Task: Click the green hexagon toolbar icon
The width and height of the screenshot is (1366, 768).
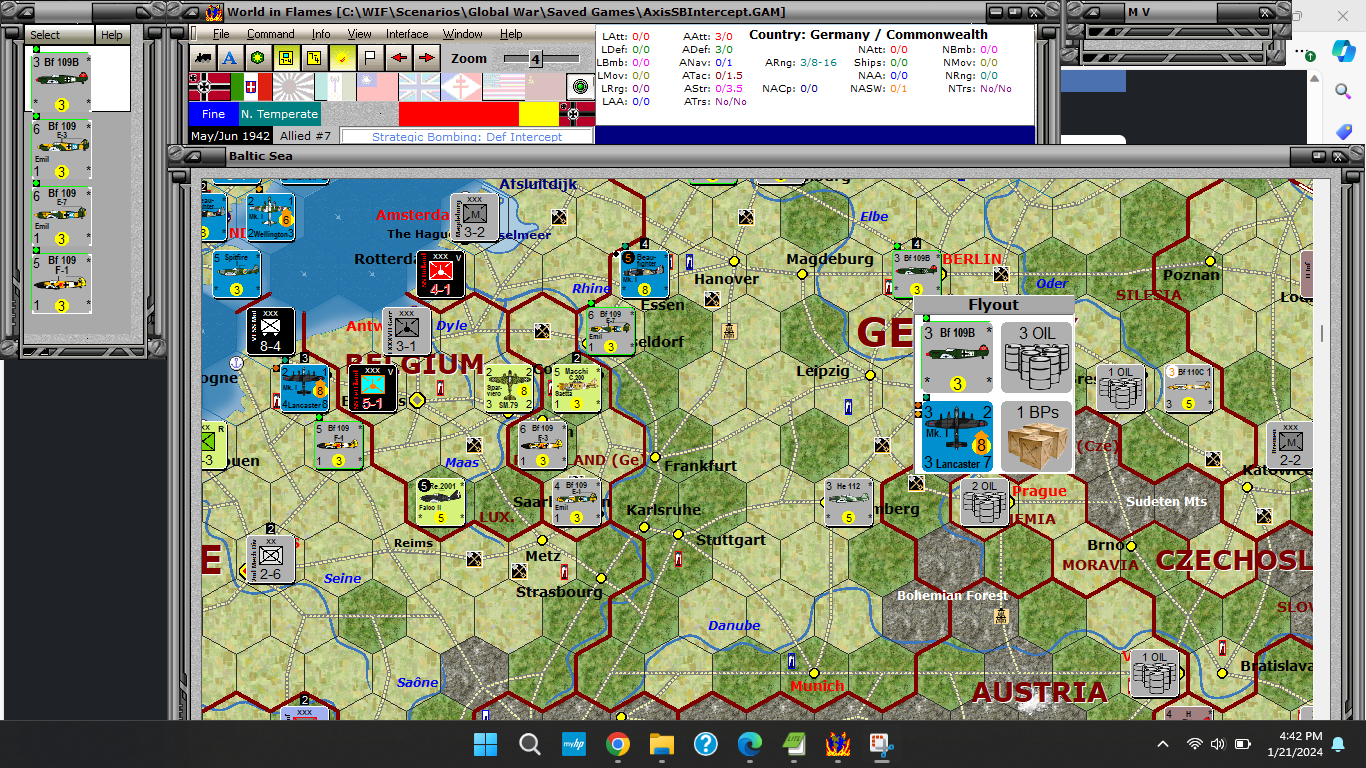Action: tap(259, 58)
